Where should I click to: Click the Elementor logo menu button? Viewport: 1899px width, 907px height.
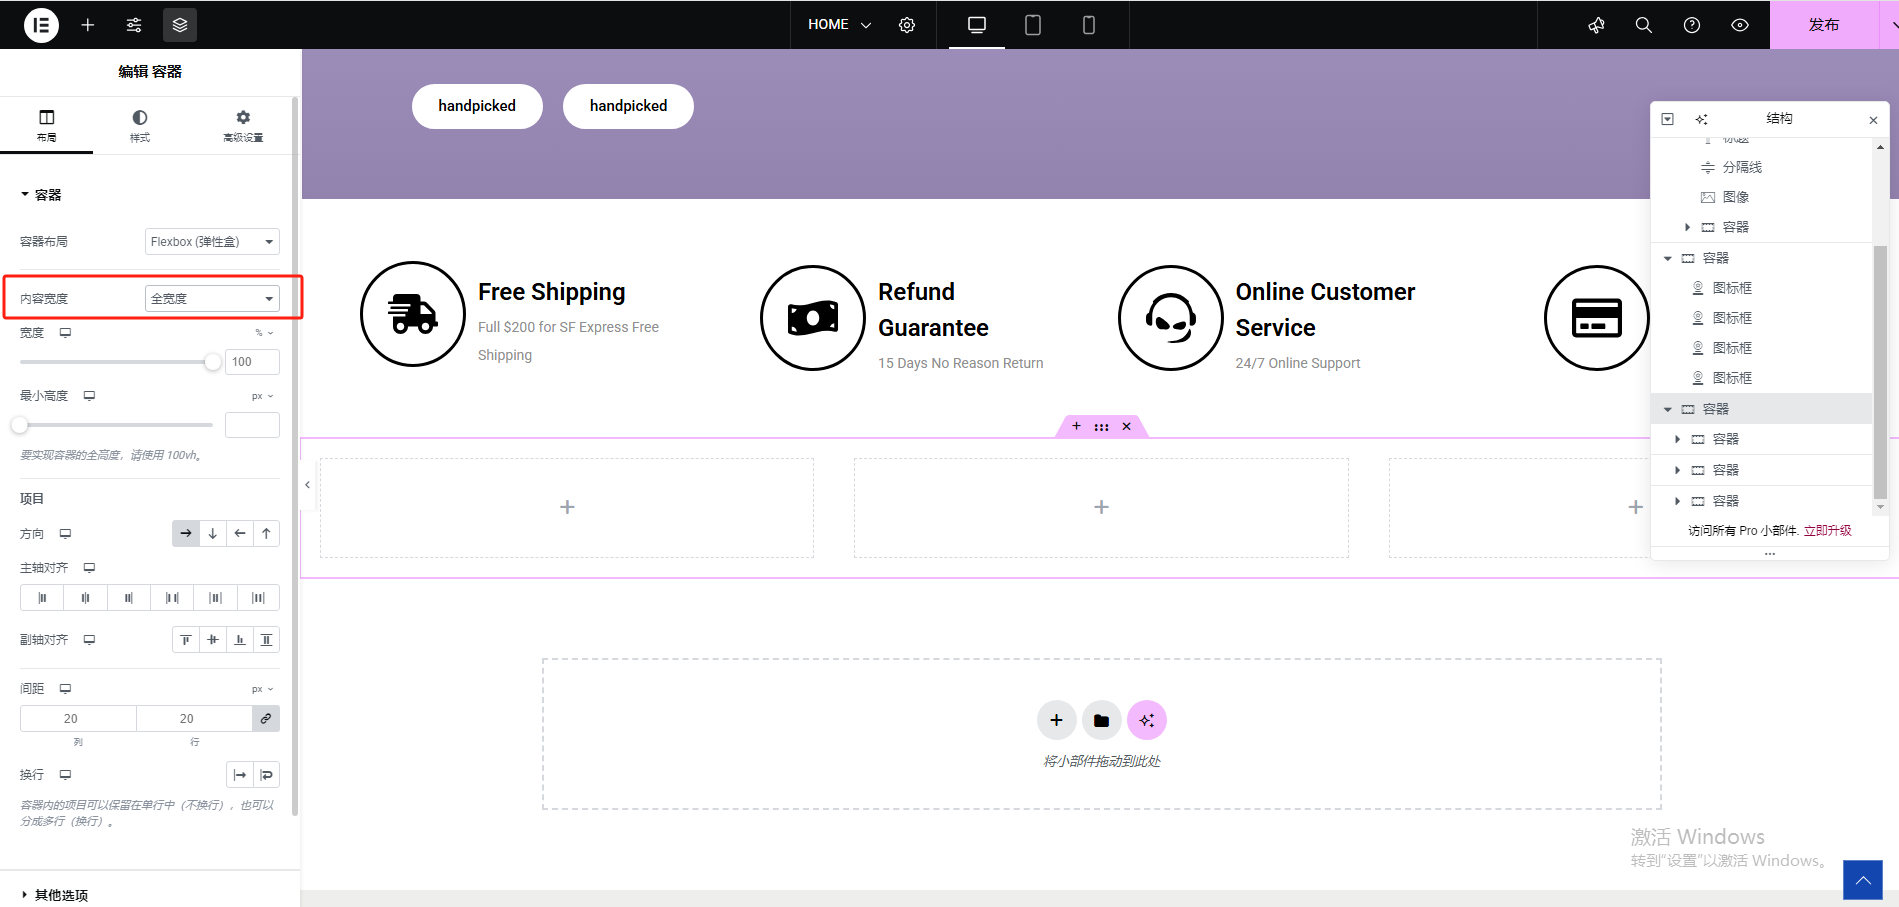coord(41,25)
